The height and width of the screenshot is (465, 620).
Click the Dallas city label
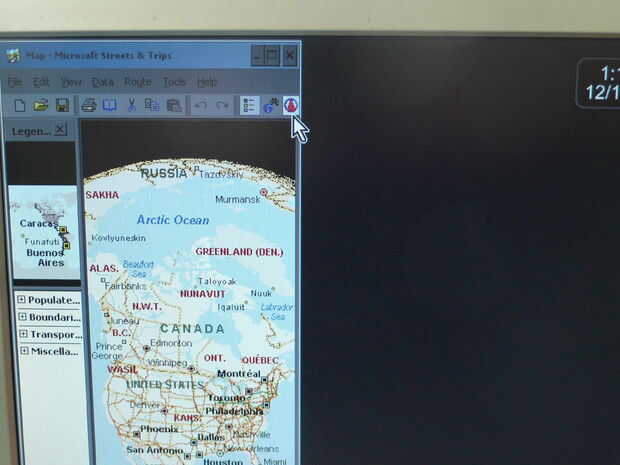pos(211,437)
